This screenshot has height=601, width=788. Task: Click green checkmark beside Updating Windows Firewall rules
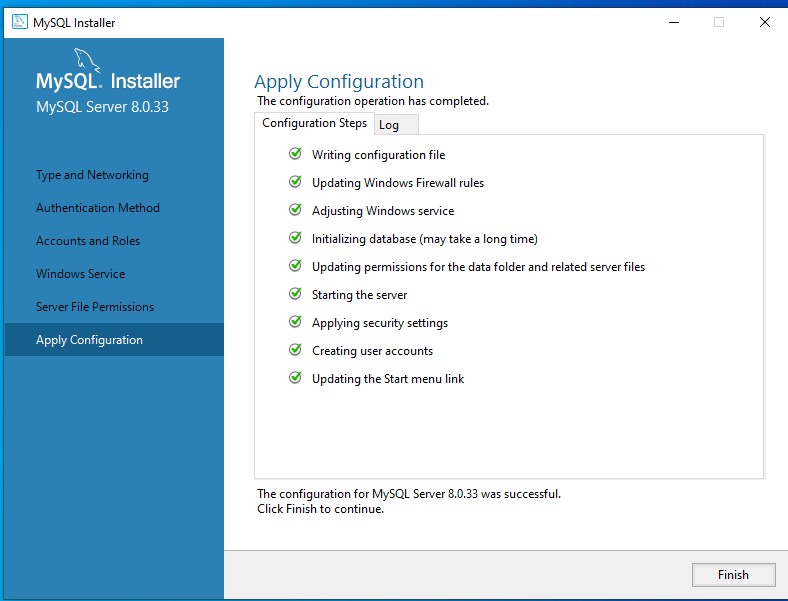(x=295, y=182)
